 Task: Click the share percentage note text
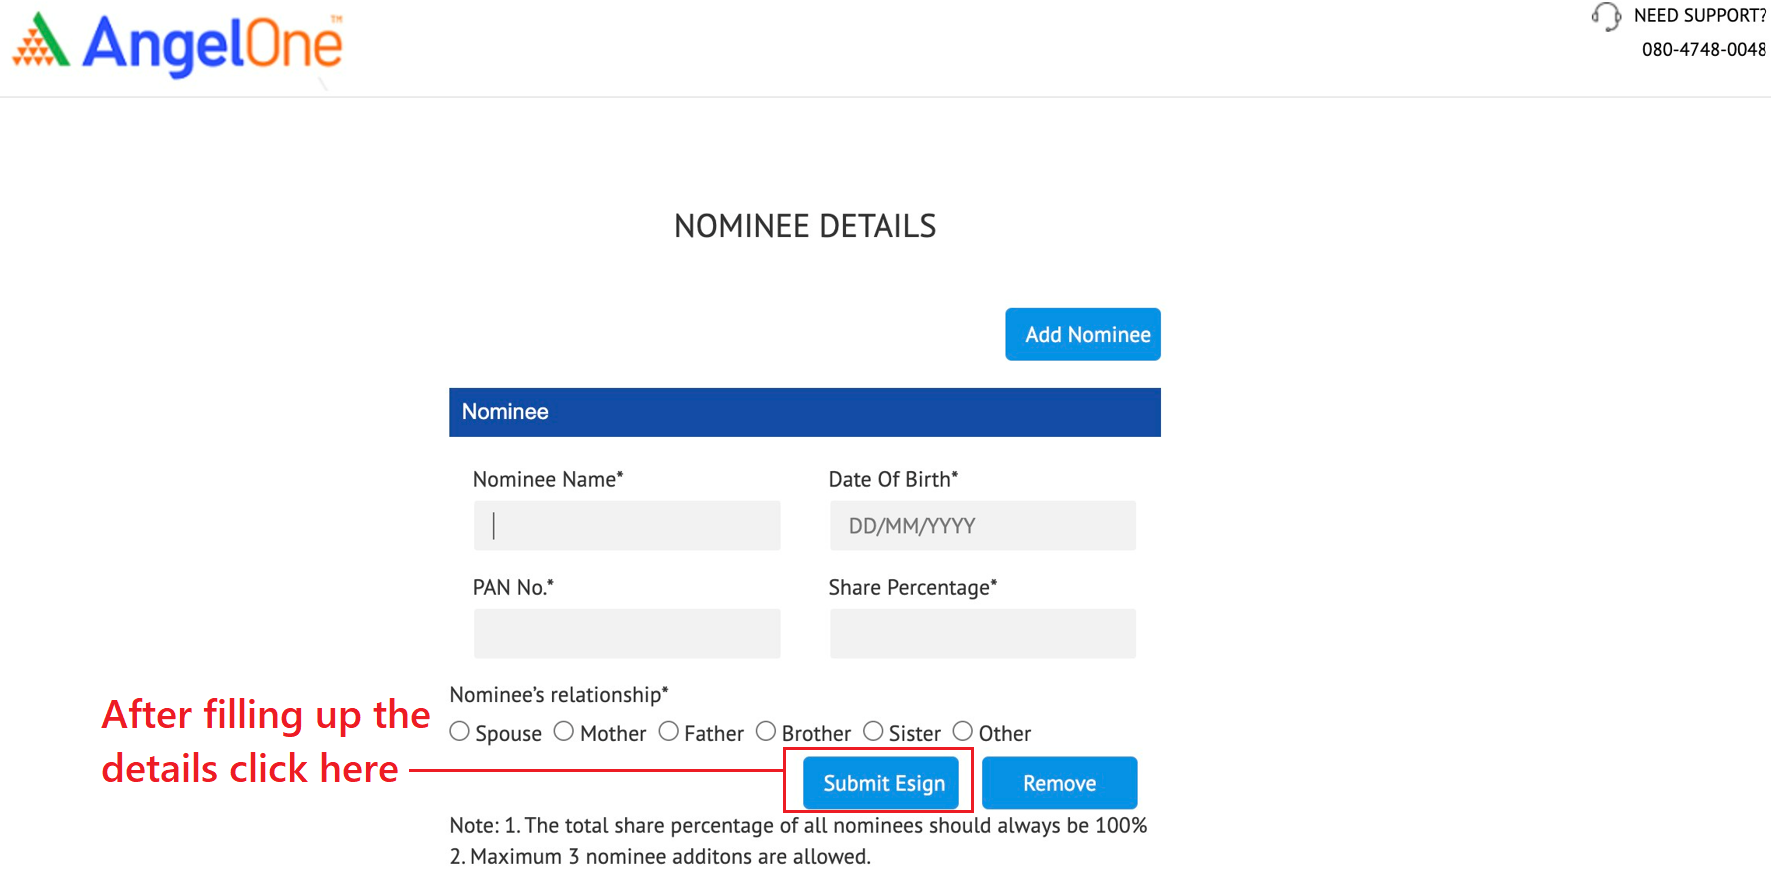[x=798, y=826]
